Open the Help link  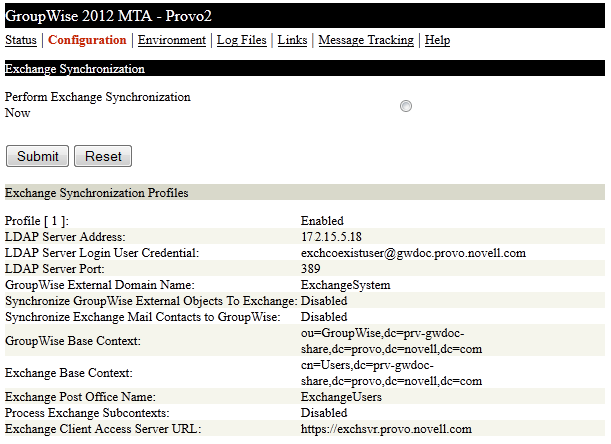point(437,41)
